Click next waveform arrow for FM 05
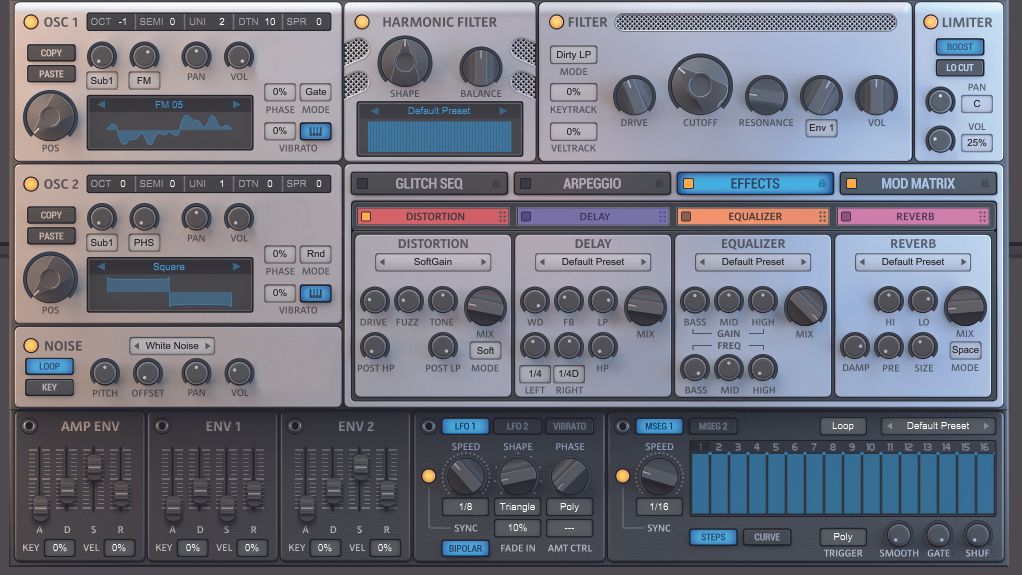 tap(236, 104)
